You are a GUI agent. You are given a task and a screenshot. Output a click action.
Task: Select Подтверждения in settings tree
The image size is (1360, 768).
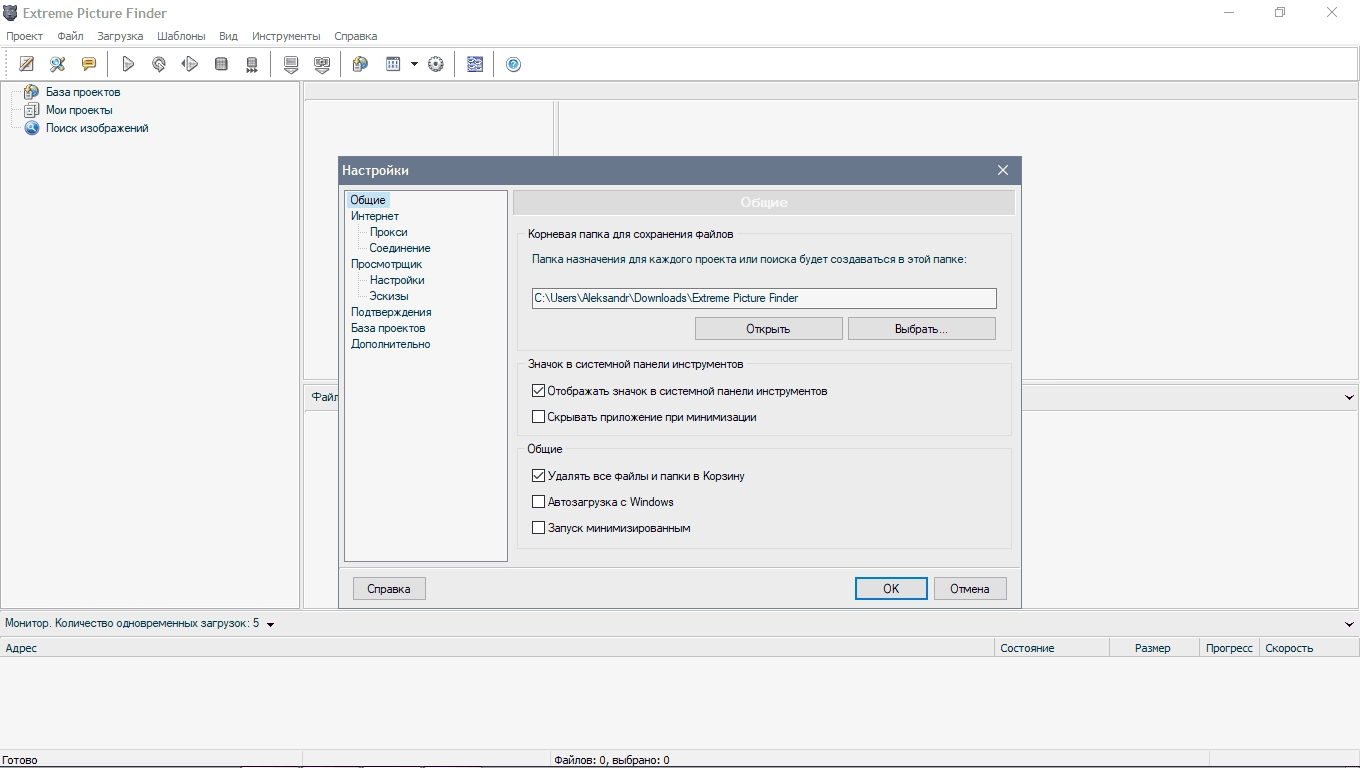point(391,312)
